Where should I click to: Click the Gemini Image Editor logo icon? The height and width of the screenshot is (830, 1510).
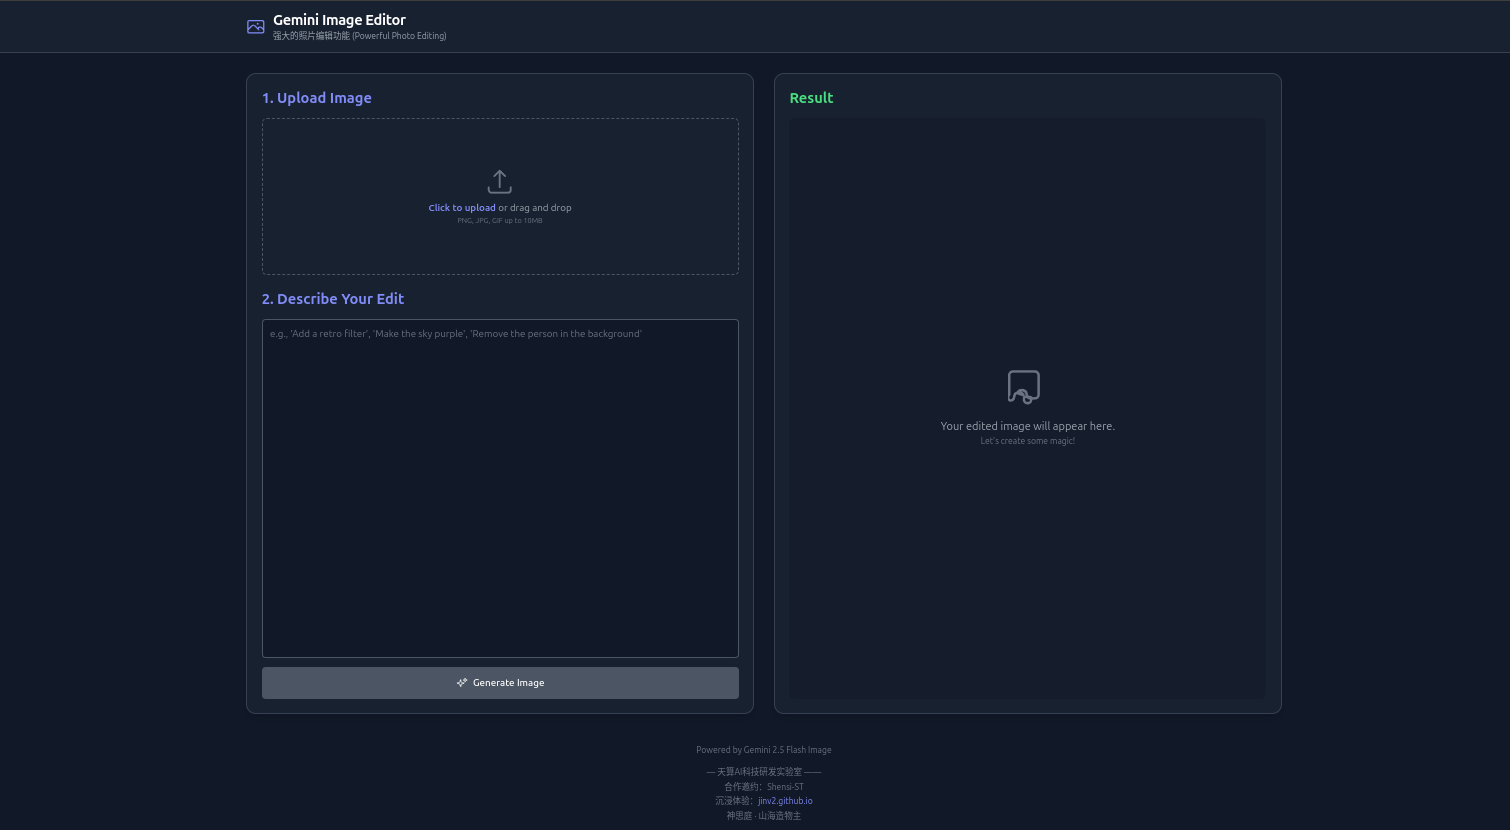tap(256, 27)
